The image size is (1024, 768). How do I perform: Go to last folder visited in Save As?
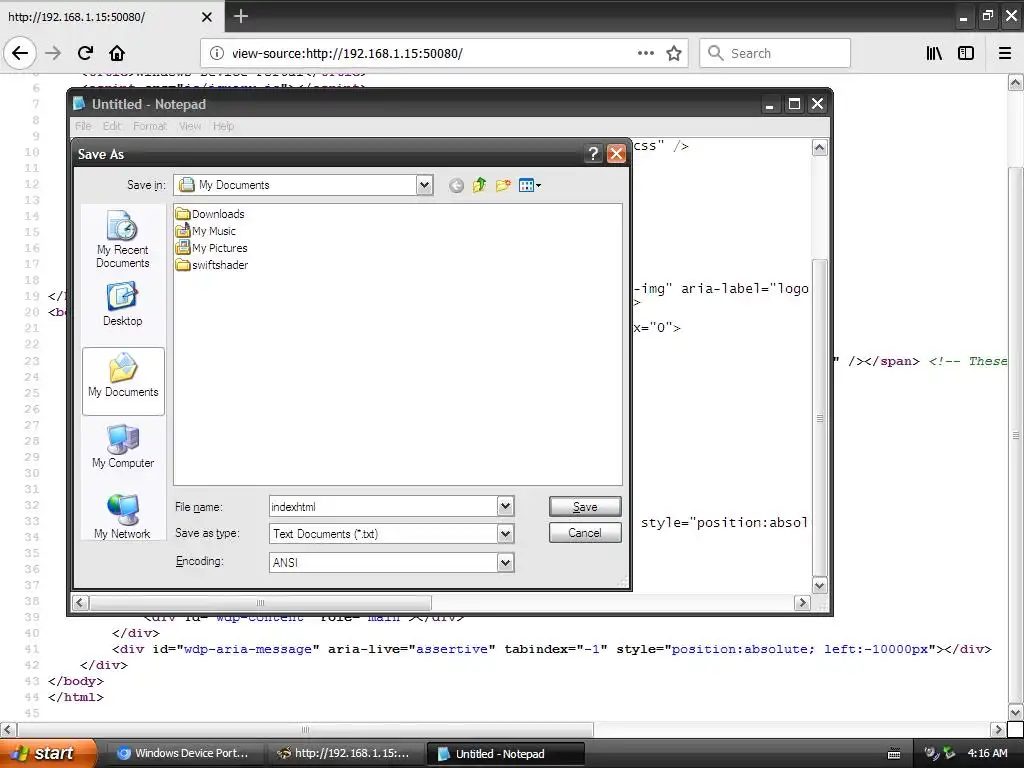pos(456,185)
